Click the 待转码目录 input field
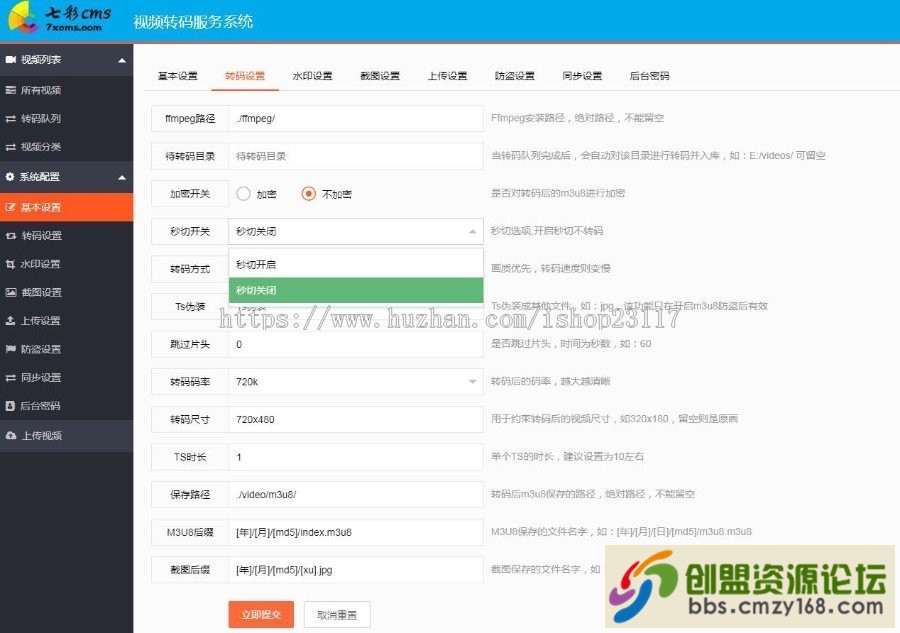Image resolution: width=900 pixels, height=633 pixels. click(x=356, y=156)
